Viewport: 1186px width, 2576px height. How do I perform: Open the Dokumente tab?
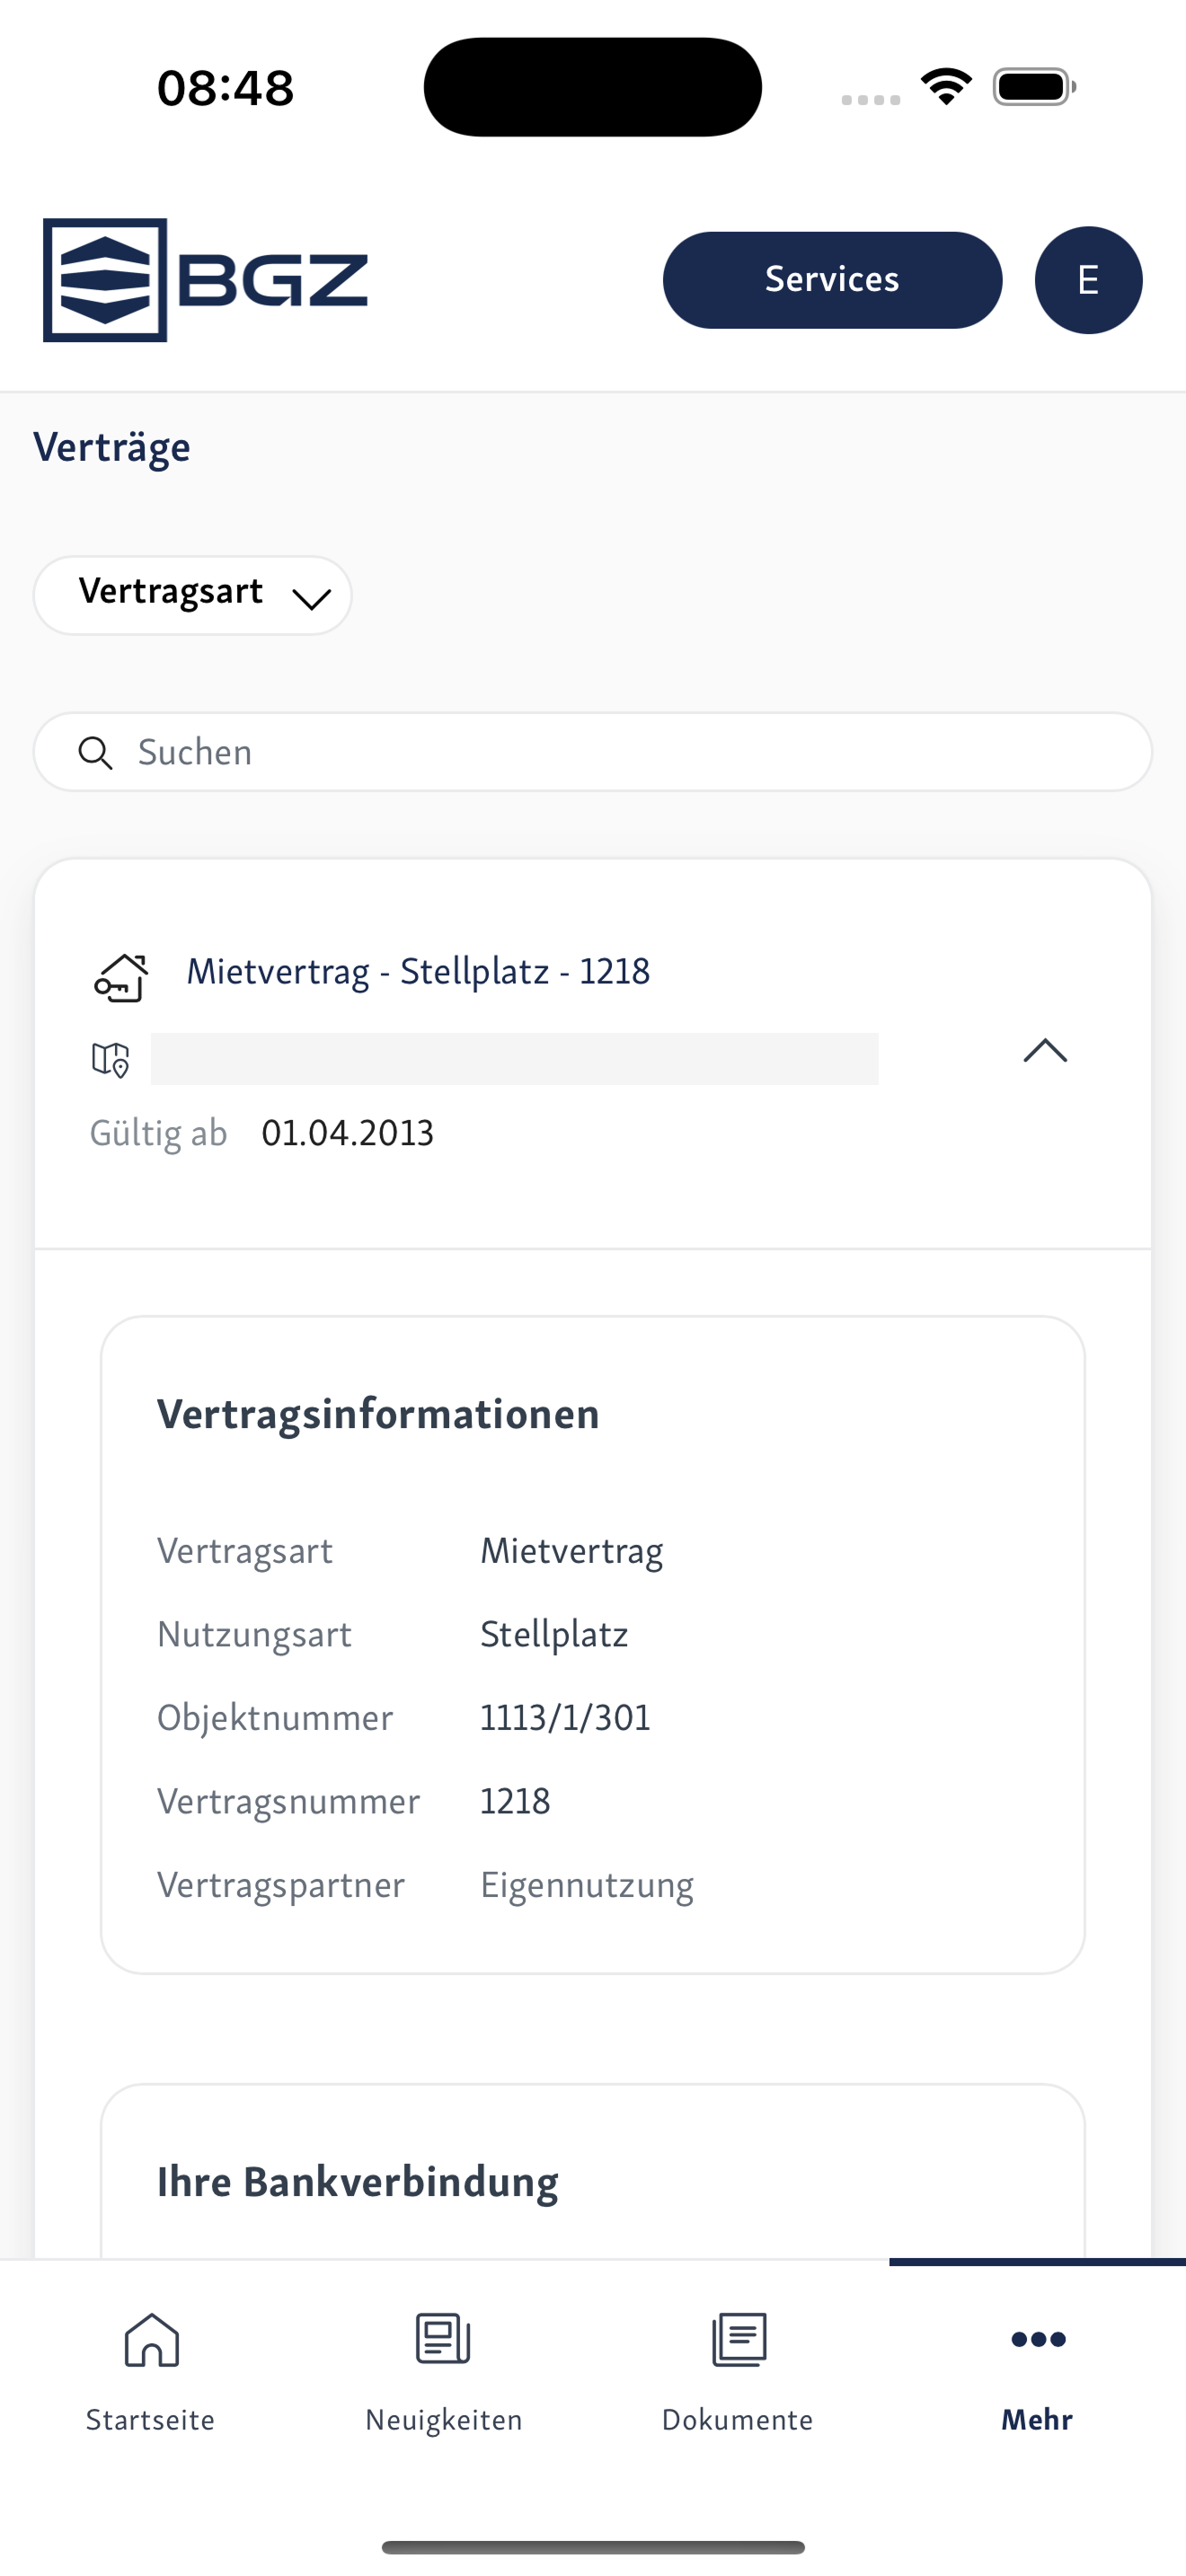tap(738, 2372)
